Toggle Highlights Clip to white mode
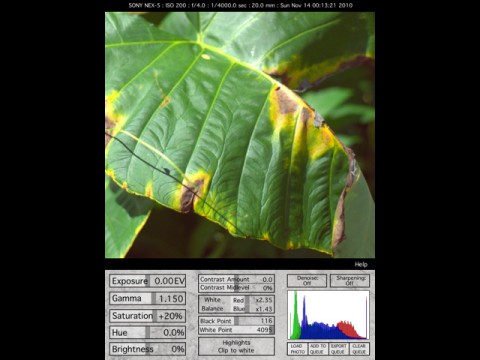This screenshot has width=480, height=360. pyautogui.click(x=236, y=346)
